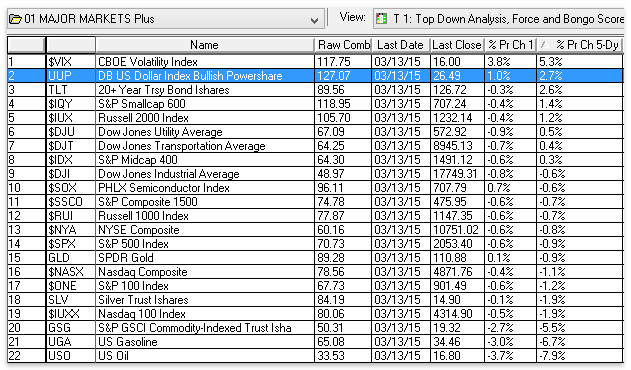Image resolution: width=631 pixels, height=370 pixels.
Task: Click the Nasdaq 100 Index name
Action: coord(142,314)
